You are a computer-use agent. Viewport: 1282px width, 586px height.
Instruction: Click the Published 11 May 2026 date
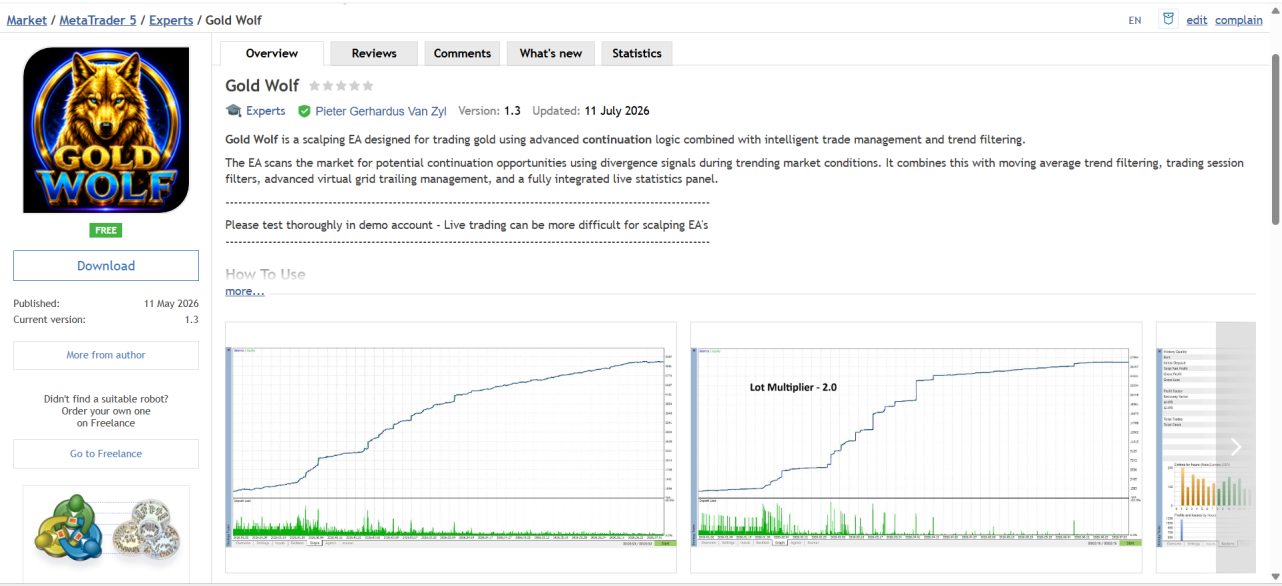point(171,303)
